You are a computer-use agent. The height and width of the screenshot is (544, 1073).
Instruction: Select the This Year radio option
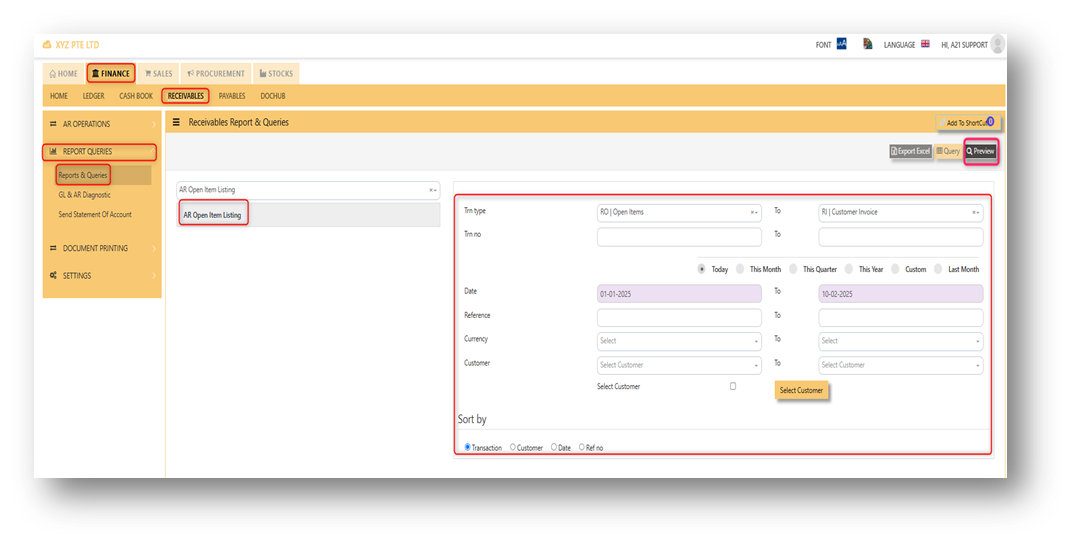point(849,269)
